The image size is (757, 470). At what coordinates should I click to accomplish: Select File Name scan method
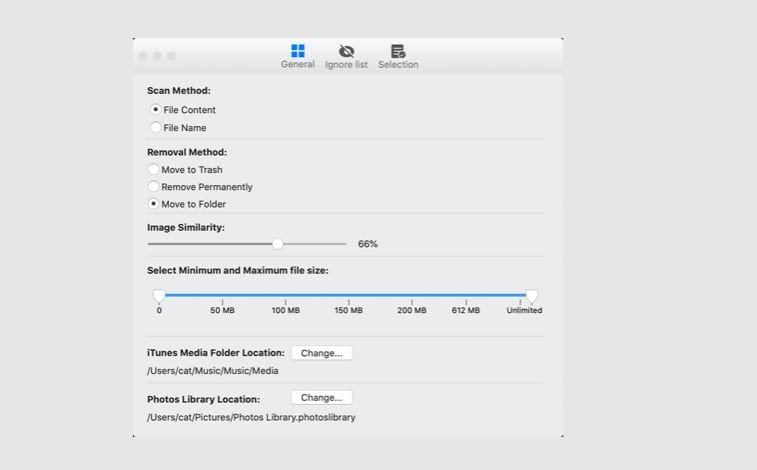click(x=155, y=127)
